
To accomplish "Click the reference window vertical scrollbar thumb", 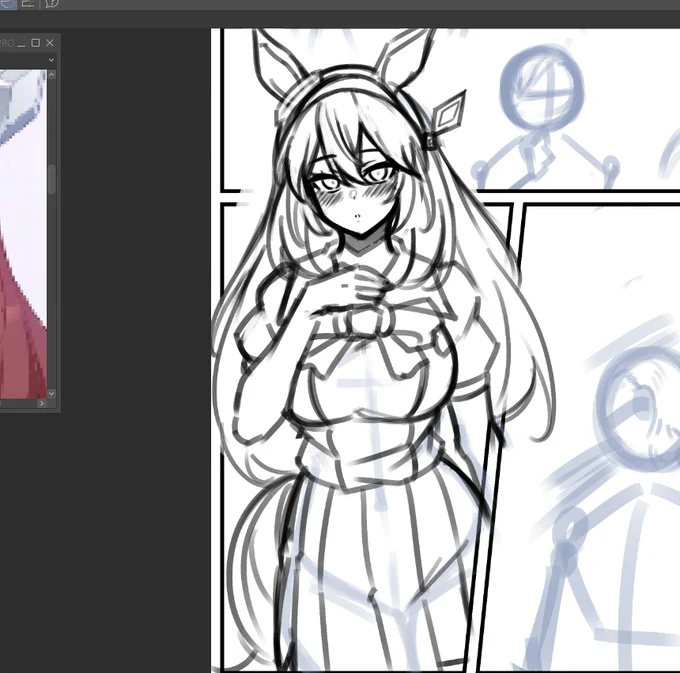I will click(x=52, y=179).
